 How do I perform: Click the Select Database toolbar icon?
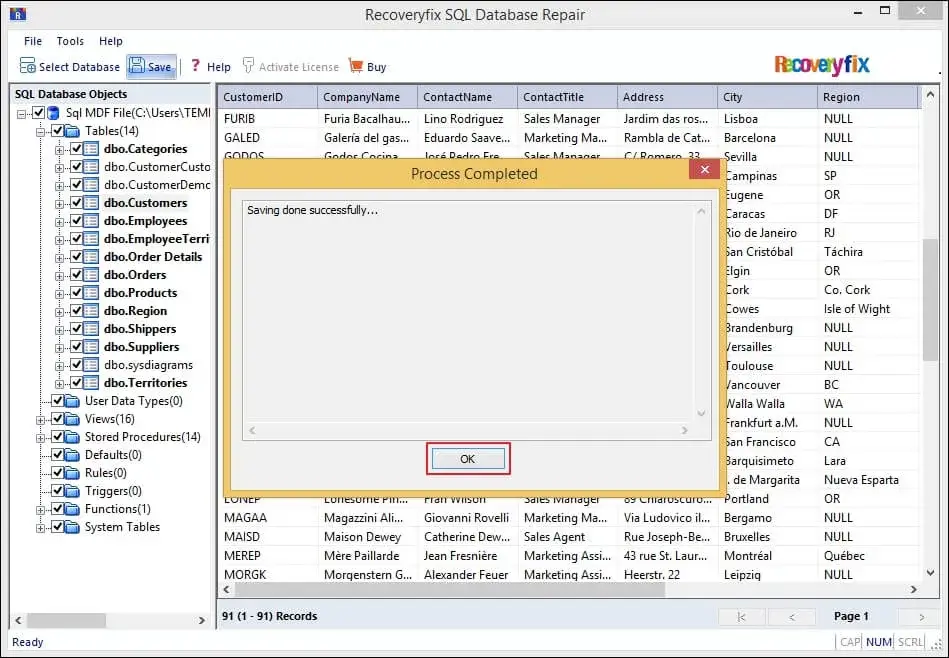[x=27, y=65]
